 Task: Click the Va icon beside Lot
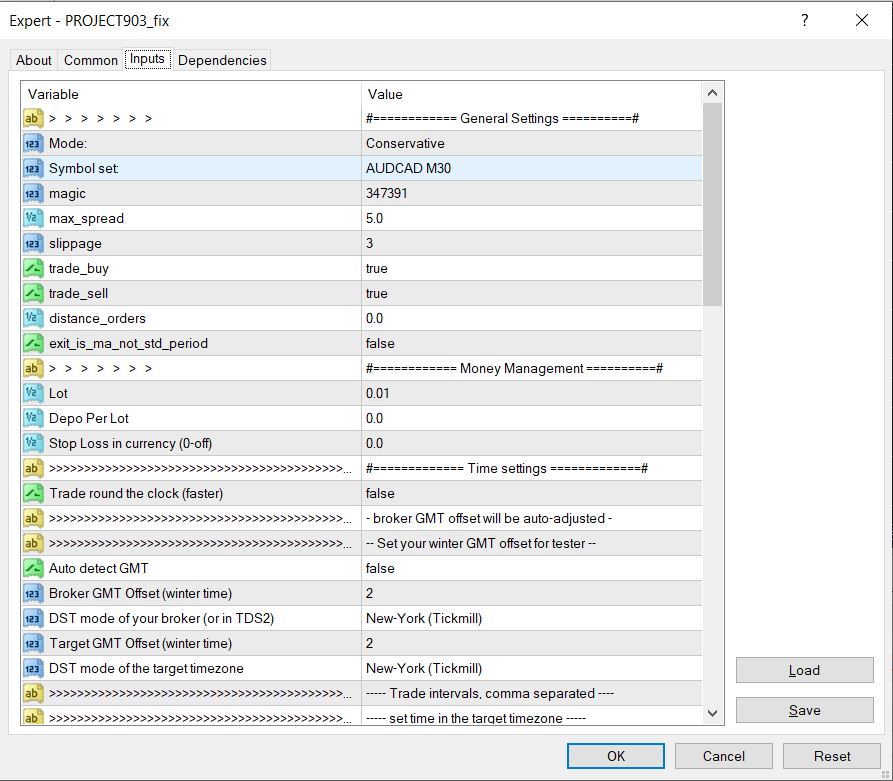[x=34, y=393]
